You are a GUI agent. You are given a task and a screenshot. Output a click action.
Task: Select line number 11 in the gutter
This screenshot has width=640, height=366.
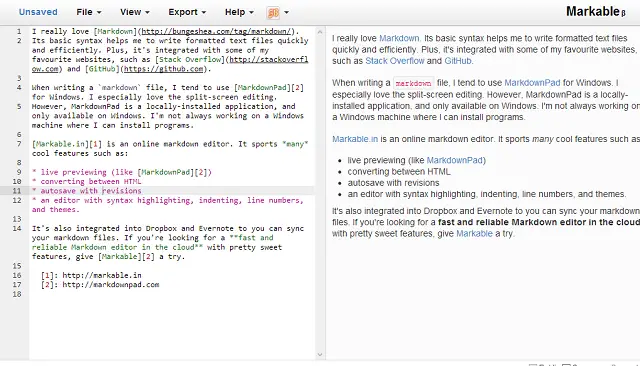[17, 191]
